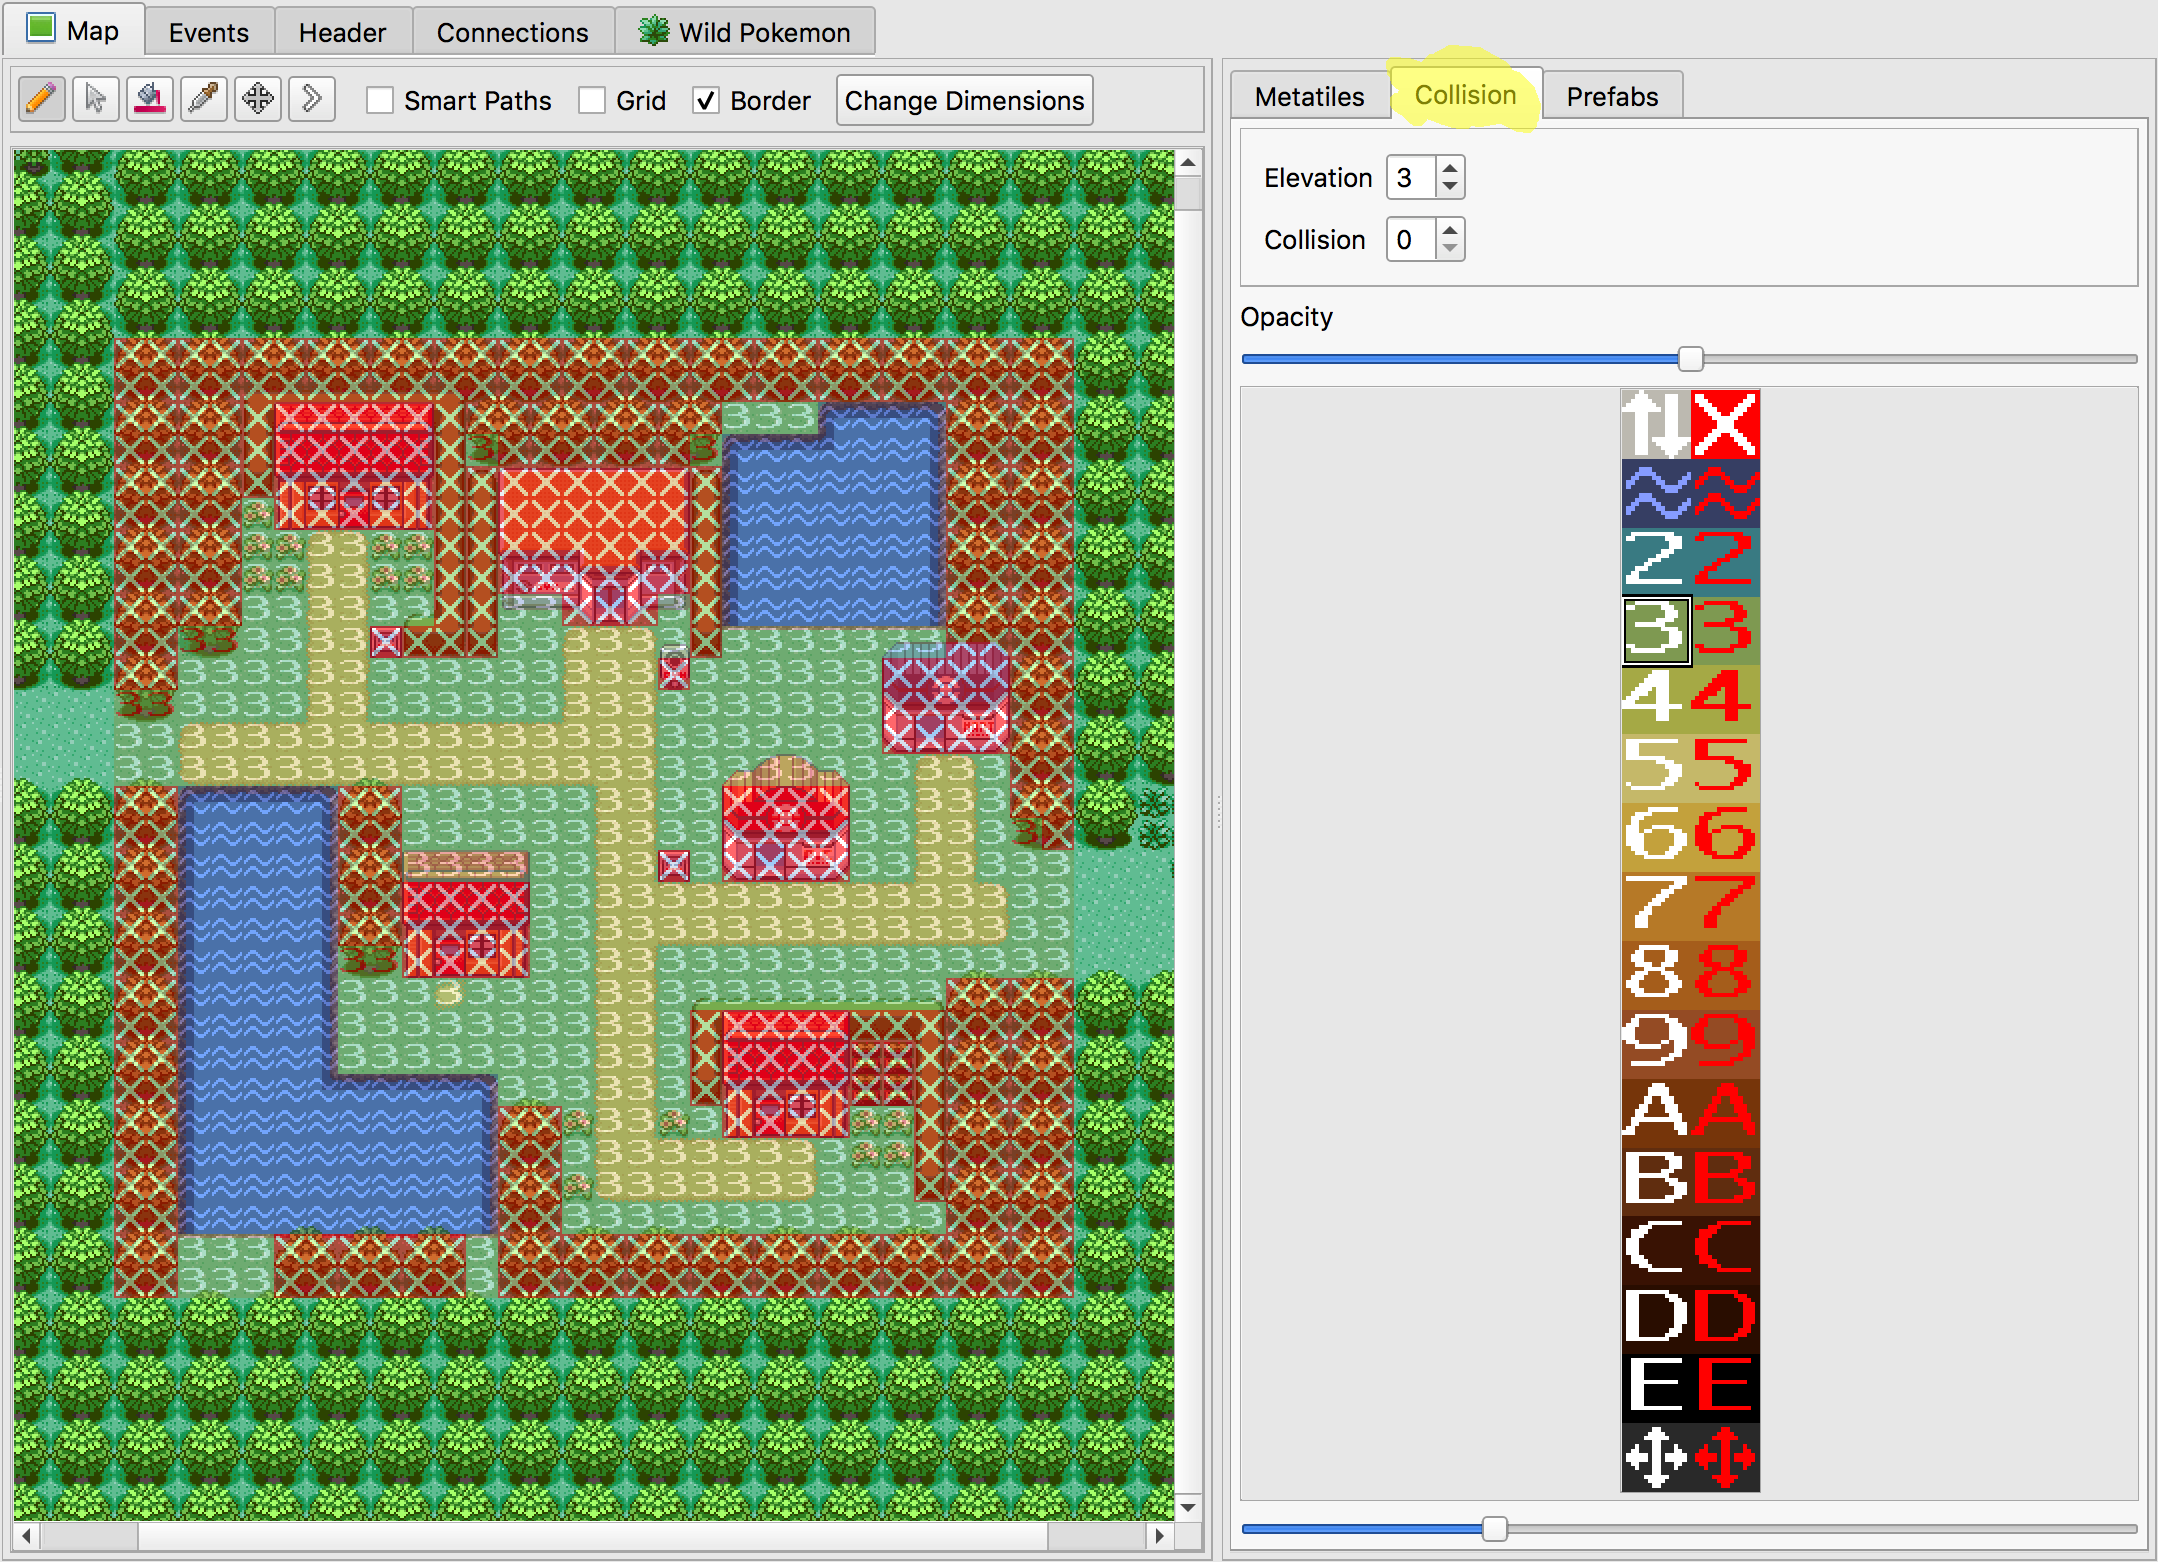Screen dimensions: 2158x1562
Task: Increase the Elevation value with up arrow
Action: pyautogui.click(x=1450, y=167)
